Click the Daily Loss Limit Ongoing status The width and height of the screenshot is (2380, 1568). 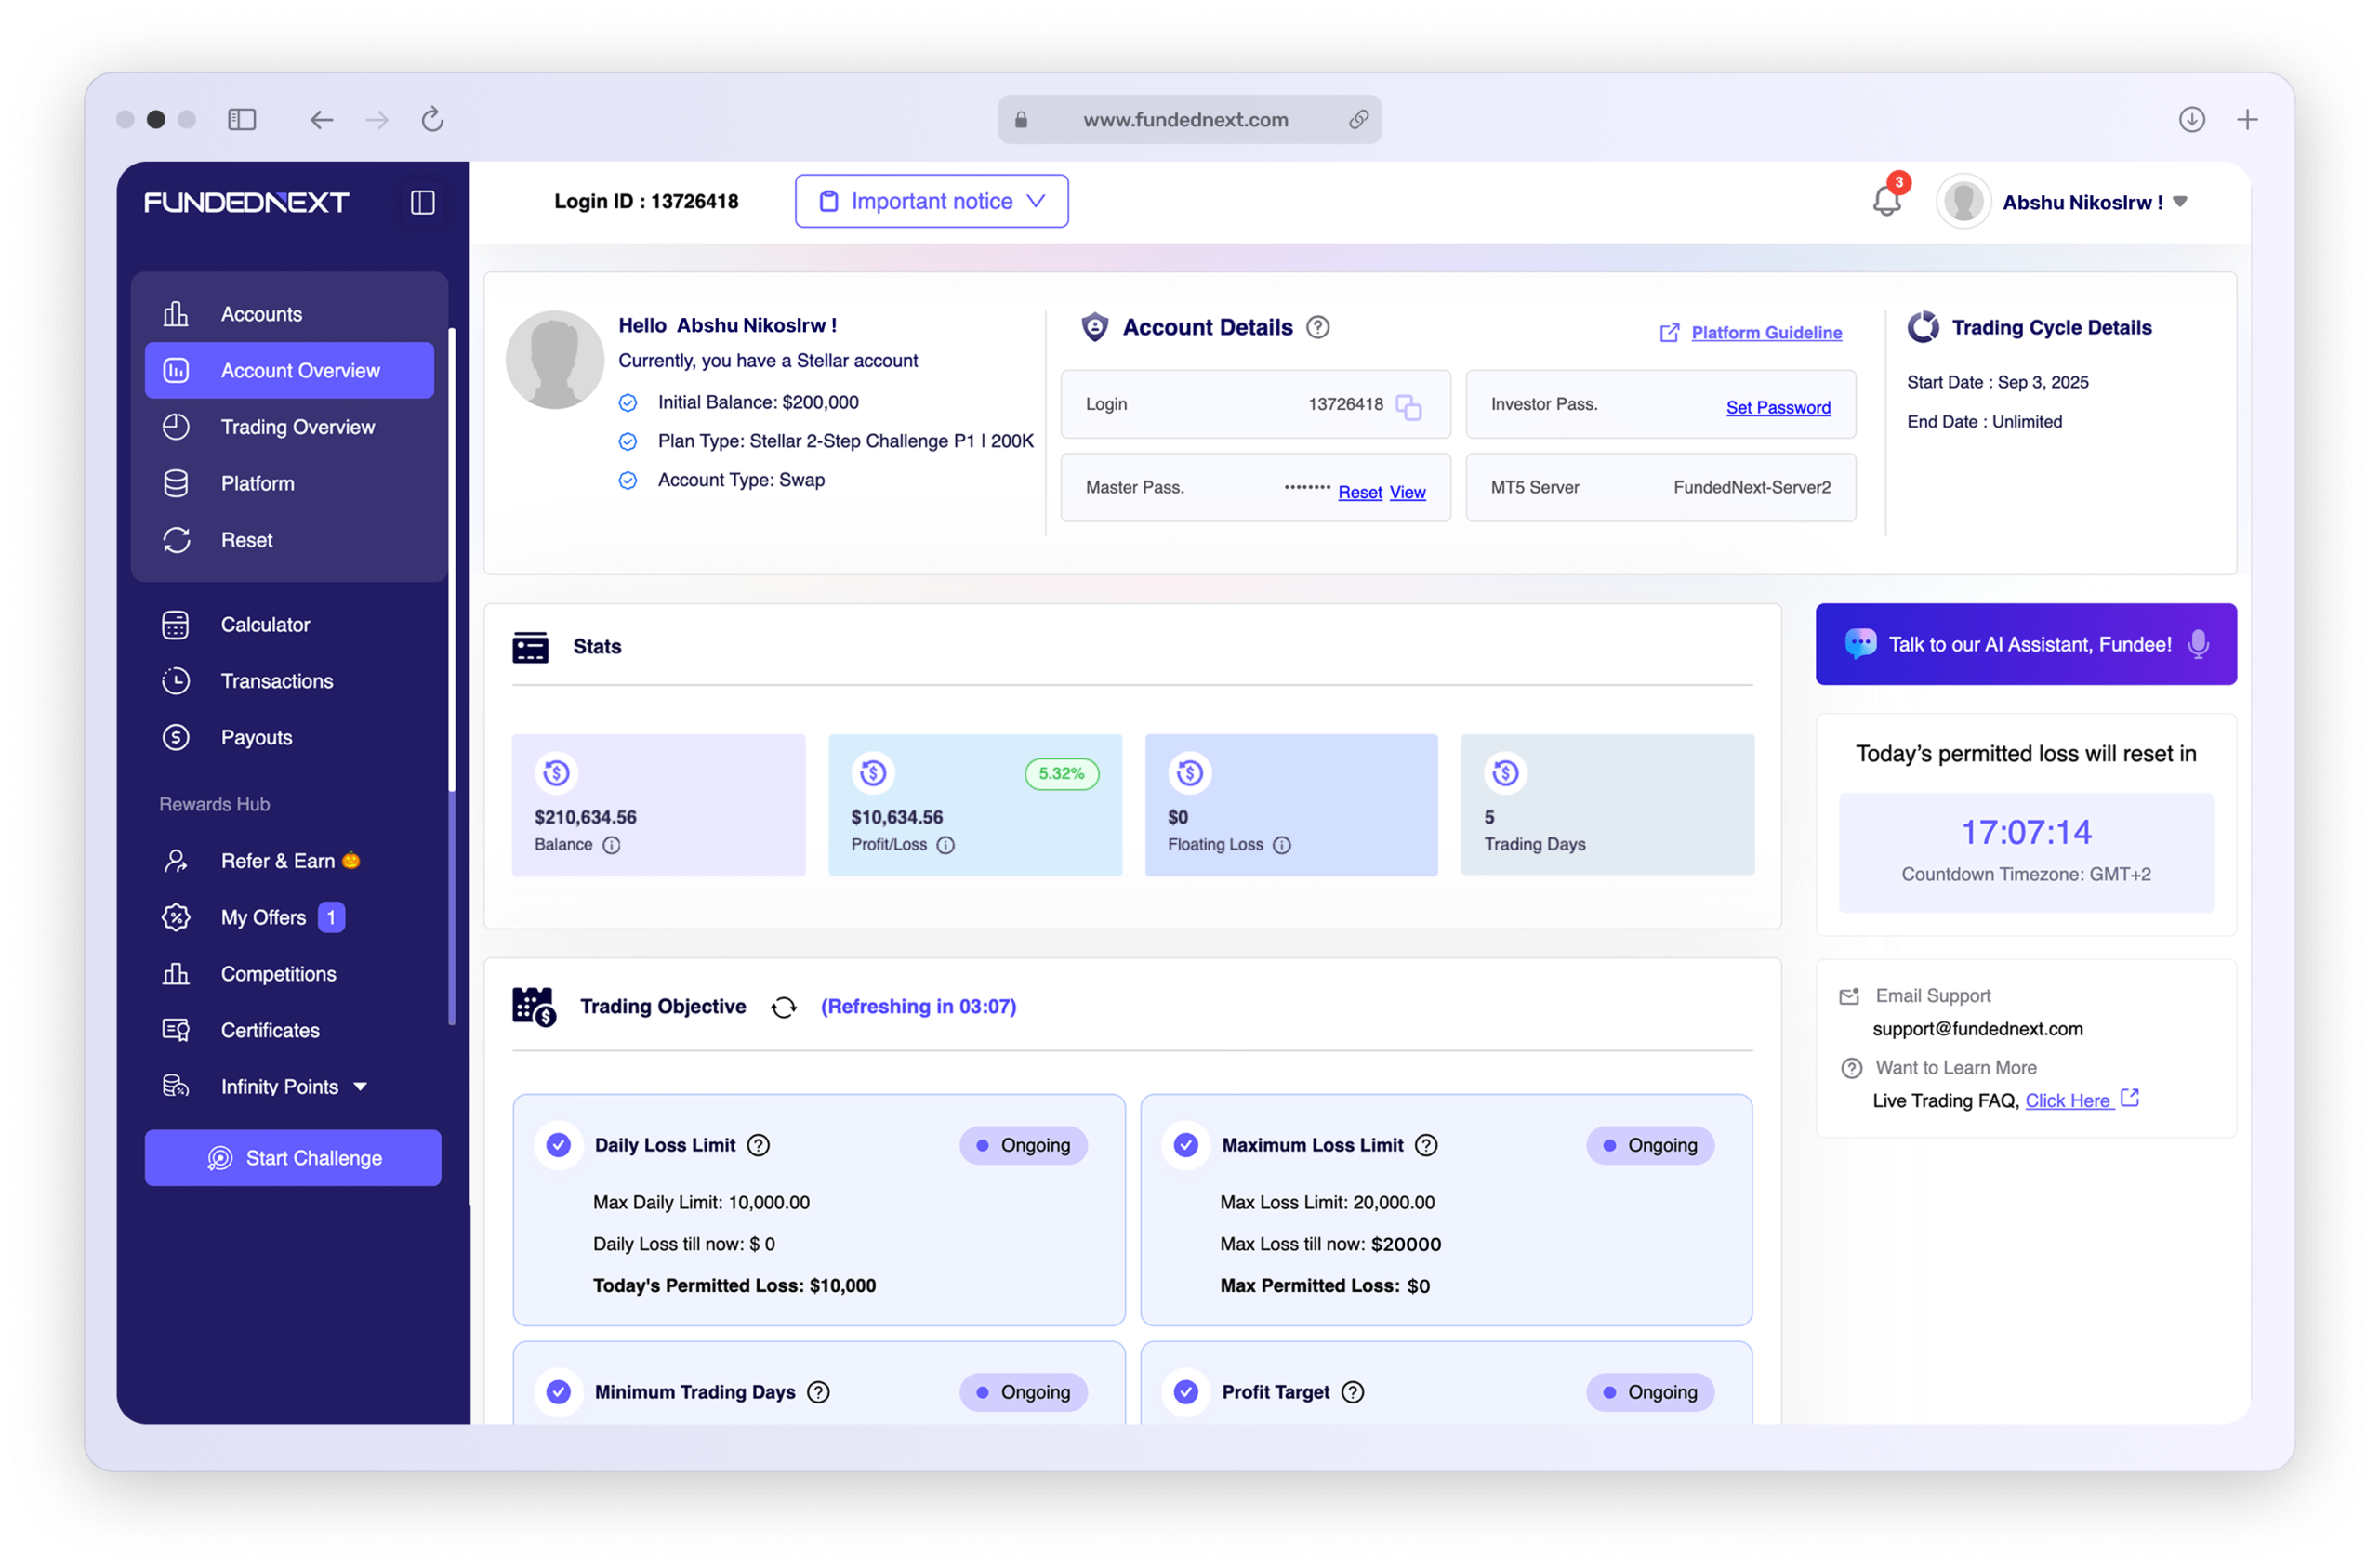pos(1023,1145)
